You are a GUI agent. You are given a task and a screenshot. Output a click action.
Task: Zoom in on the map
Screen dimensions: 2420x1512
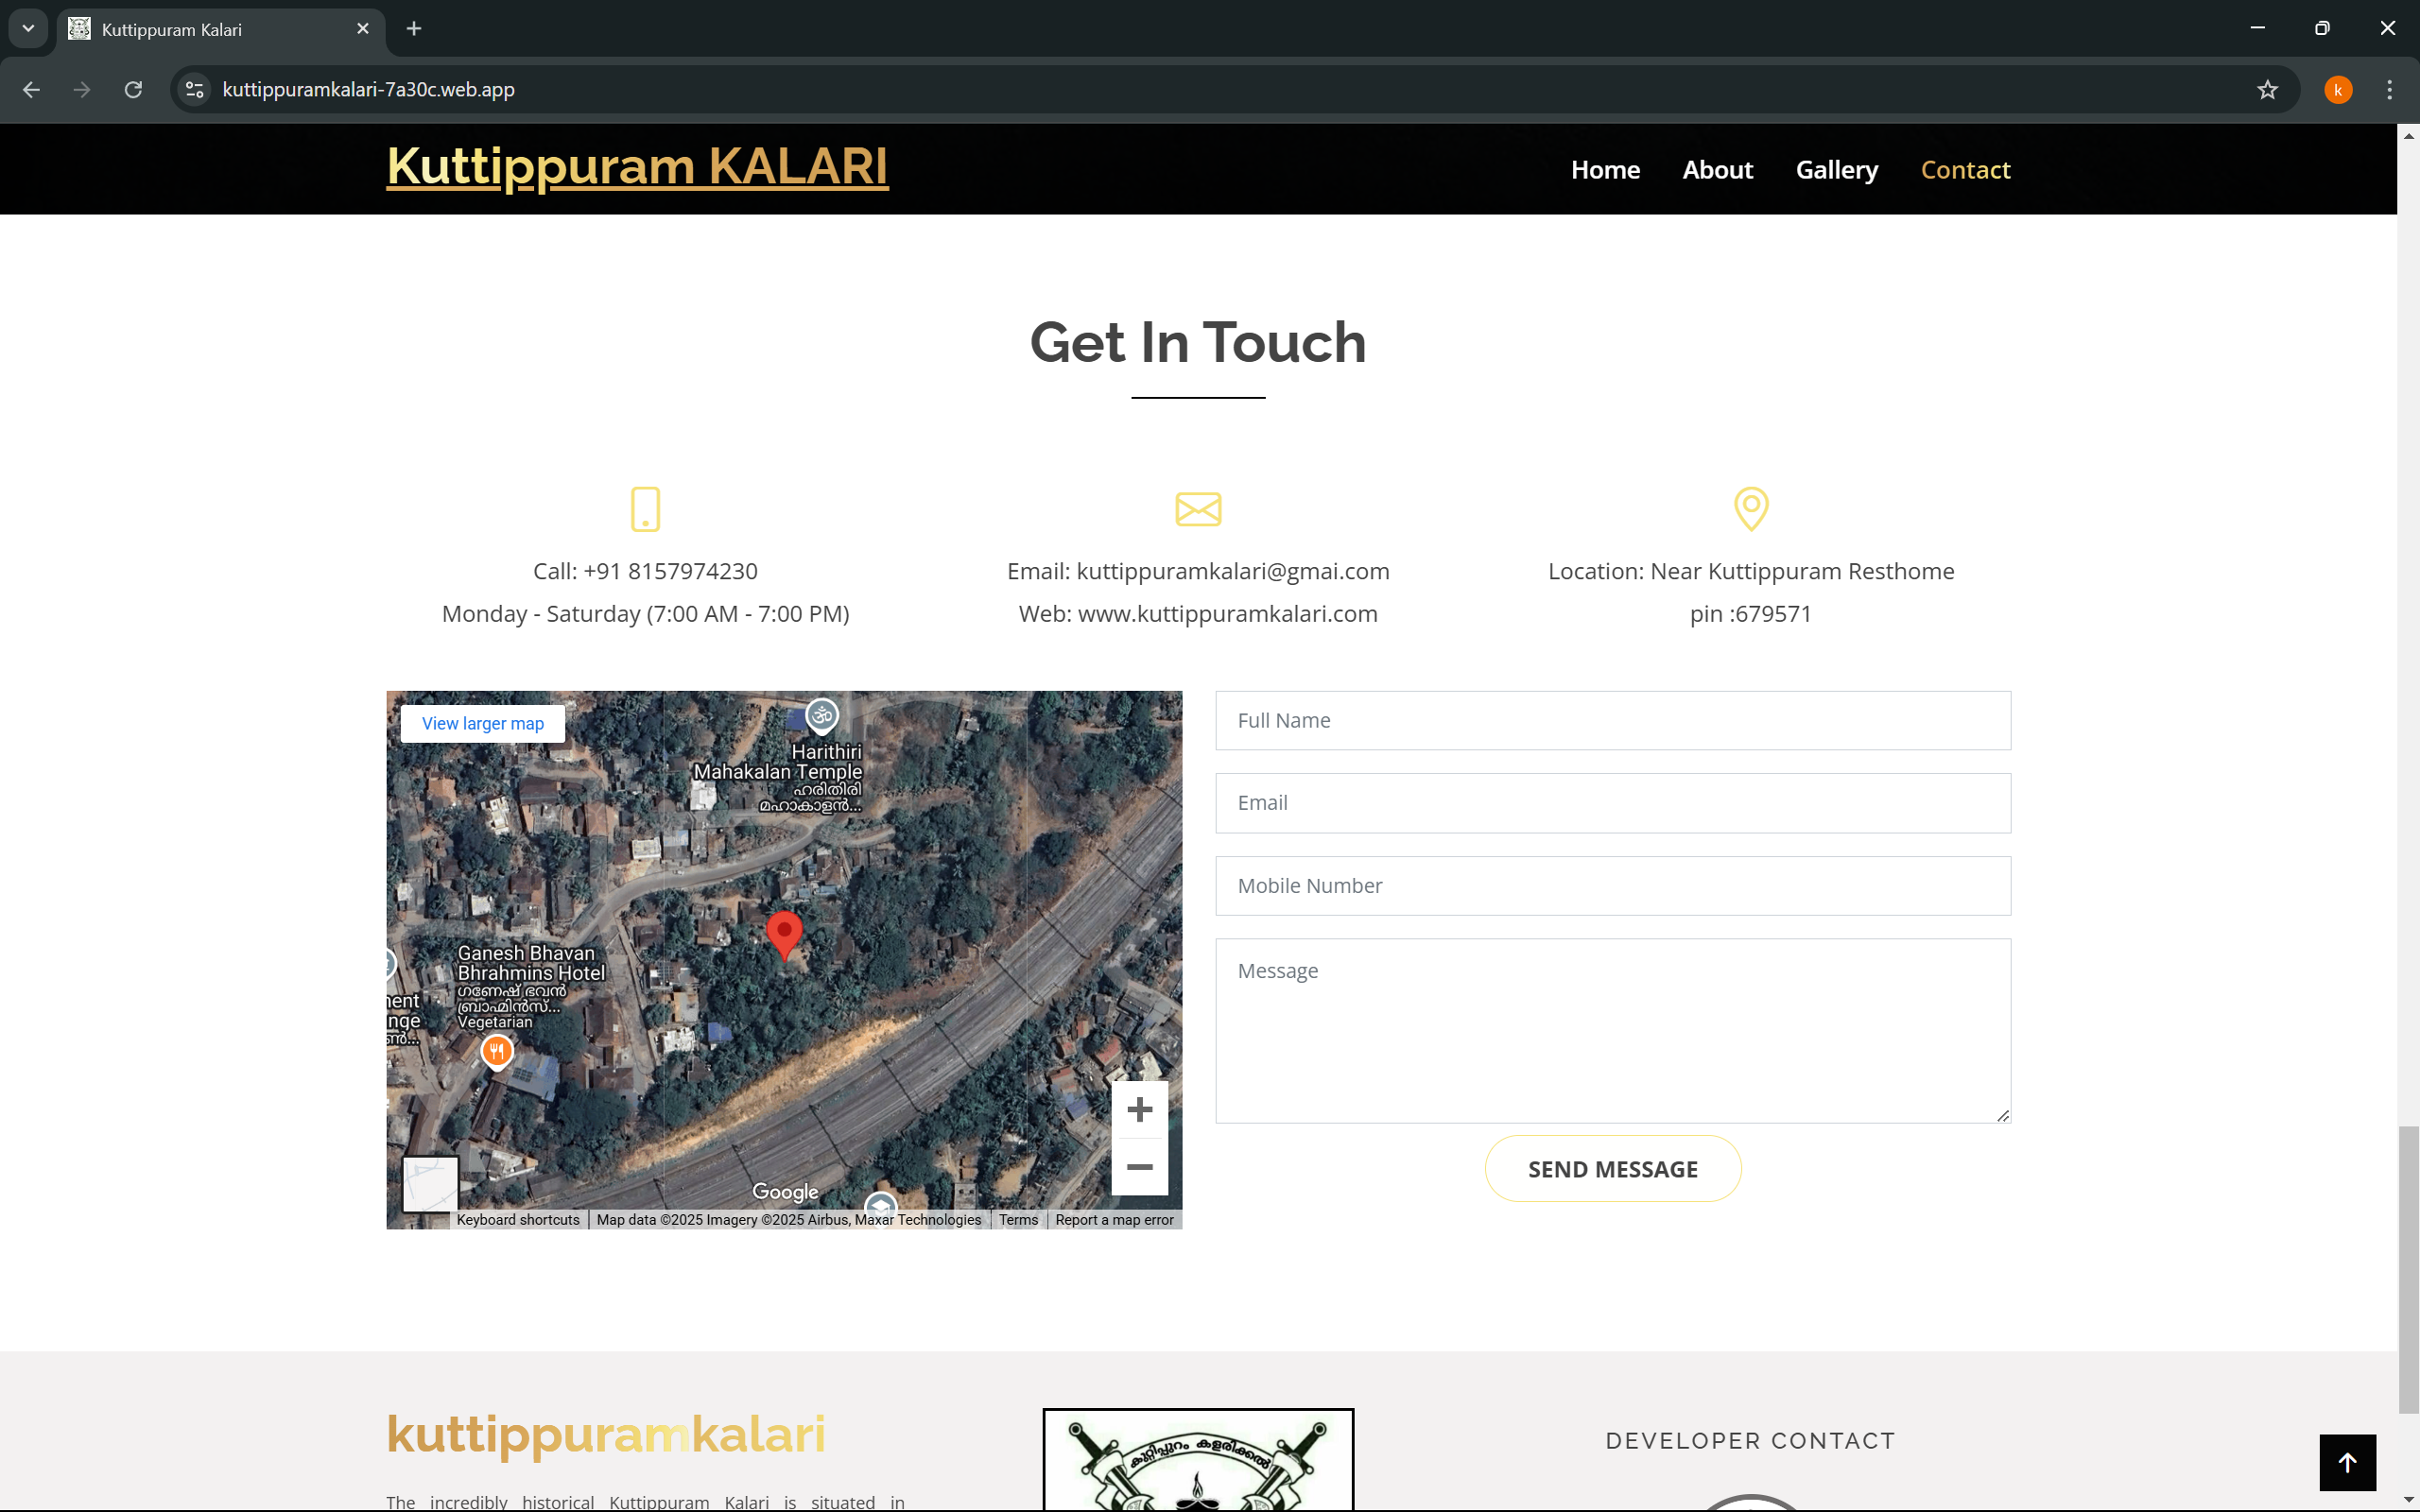(x=1140, y=1109)
